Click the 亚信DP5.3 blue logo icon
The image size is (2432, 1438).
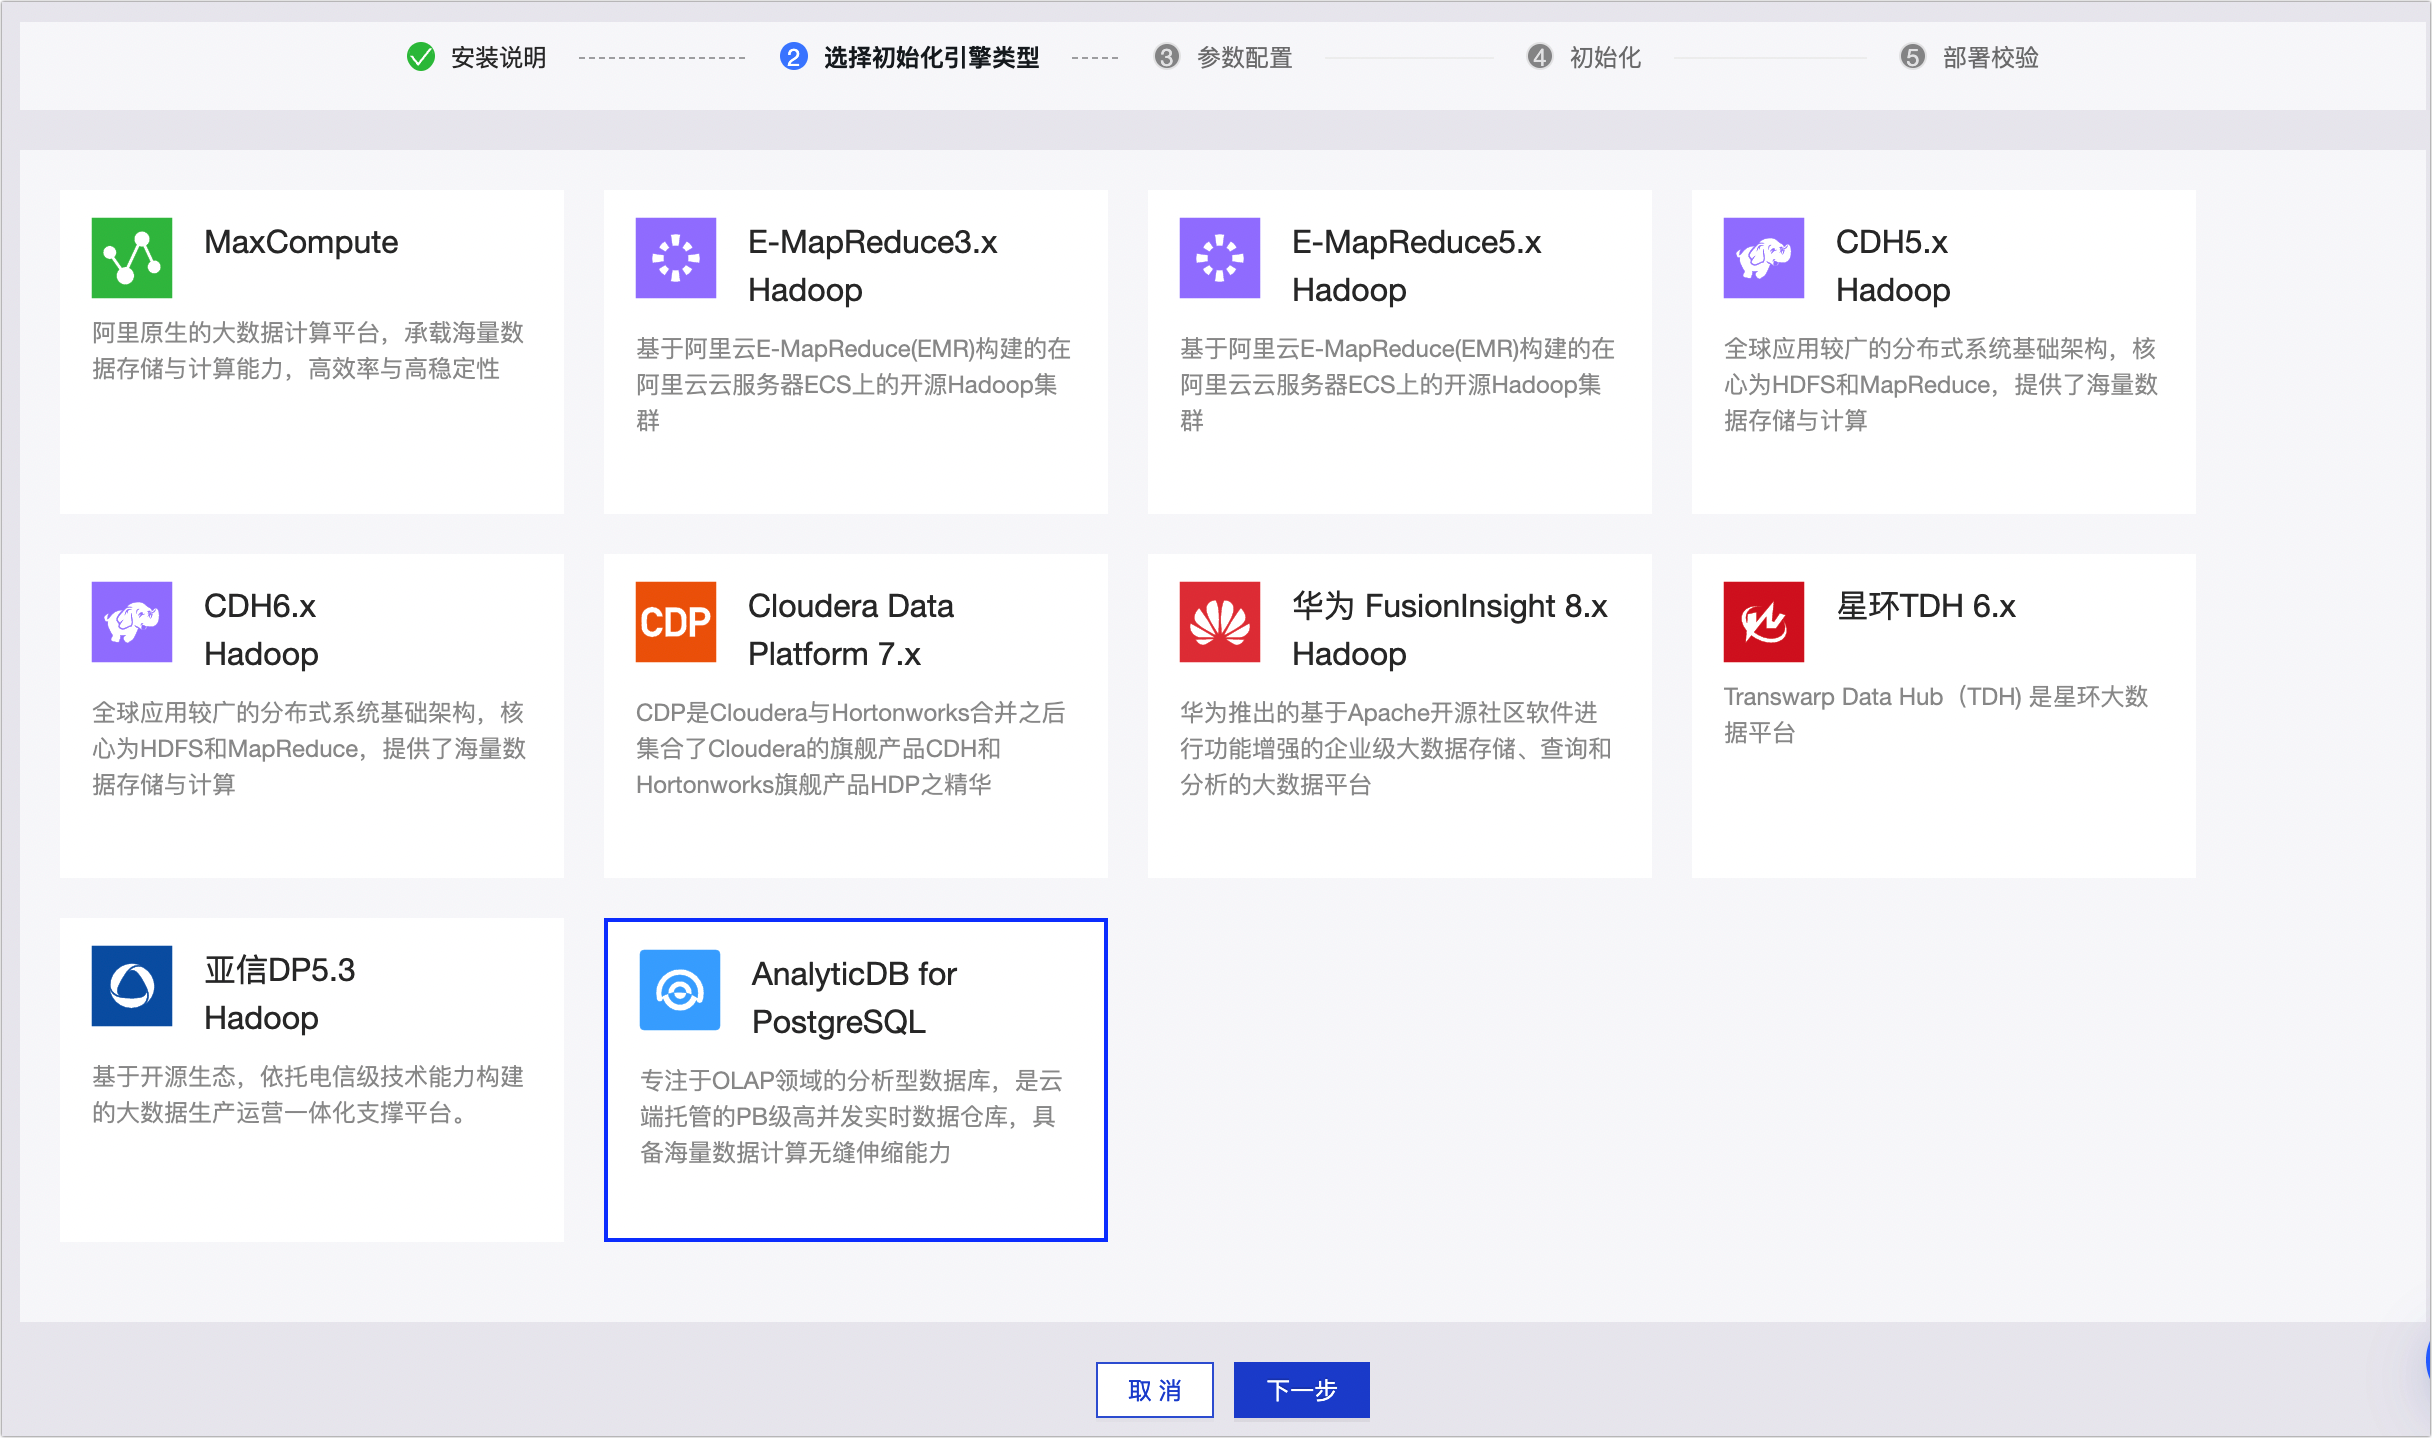point(131,986)
